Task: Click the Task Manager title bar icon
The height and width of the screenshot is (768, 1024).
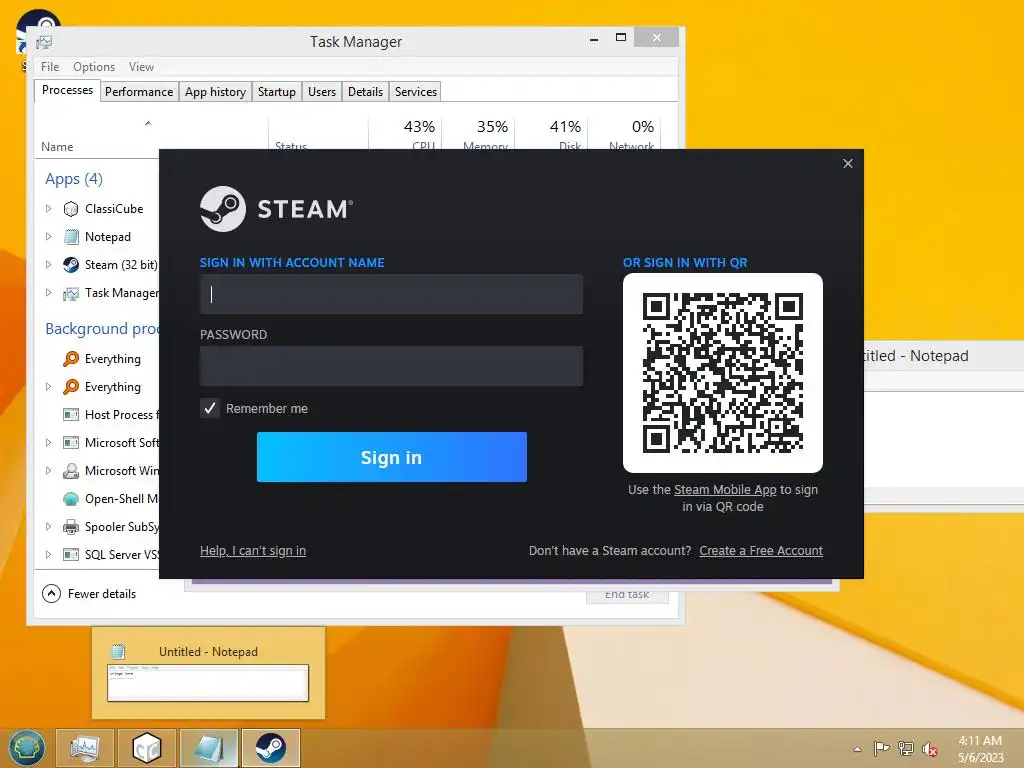Action: (44, 42)
